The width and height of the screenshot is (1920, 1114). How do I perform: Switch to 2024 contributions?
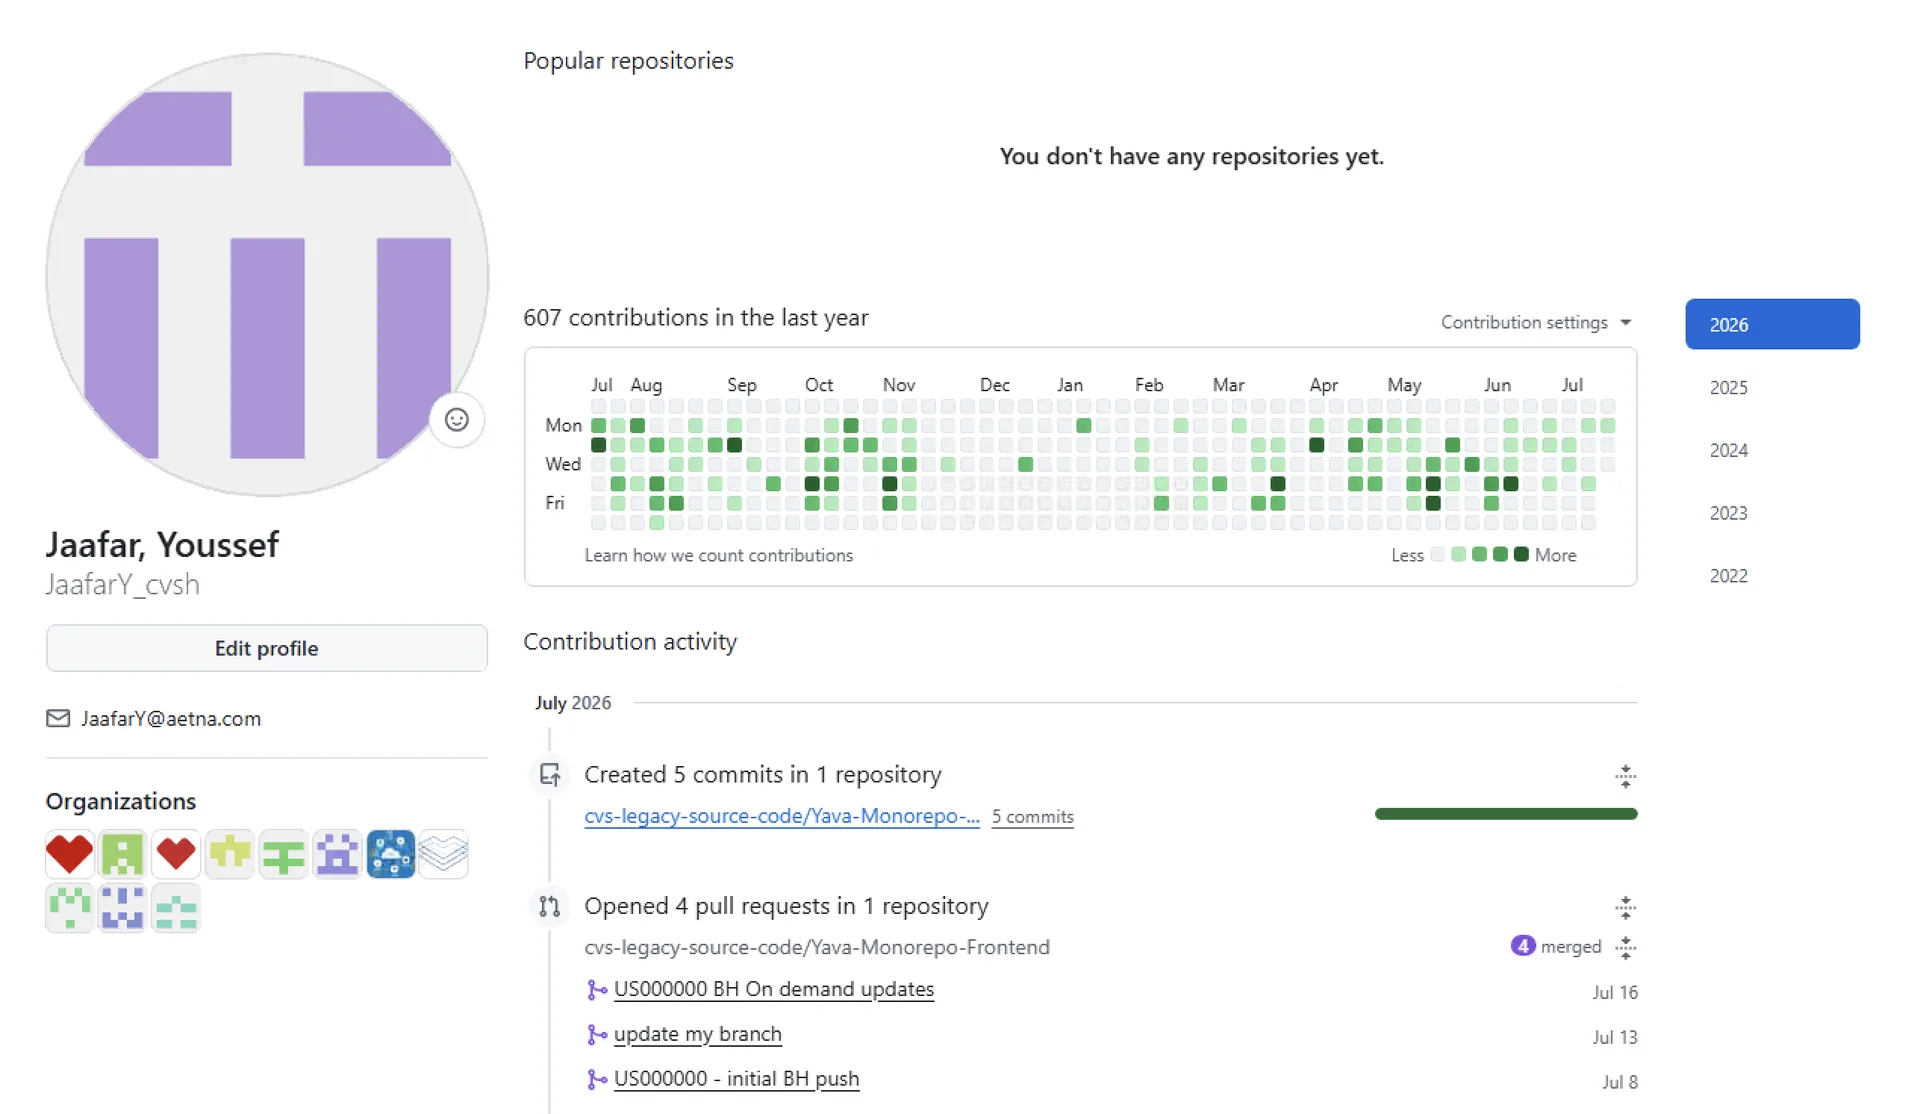coord(1729,450)
